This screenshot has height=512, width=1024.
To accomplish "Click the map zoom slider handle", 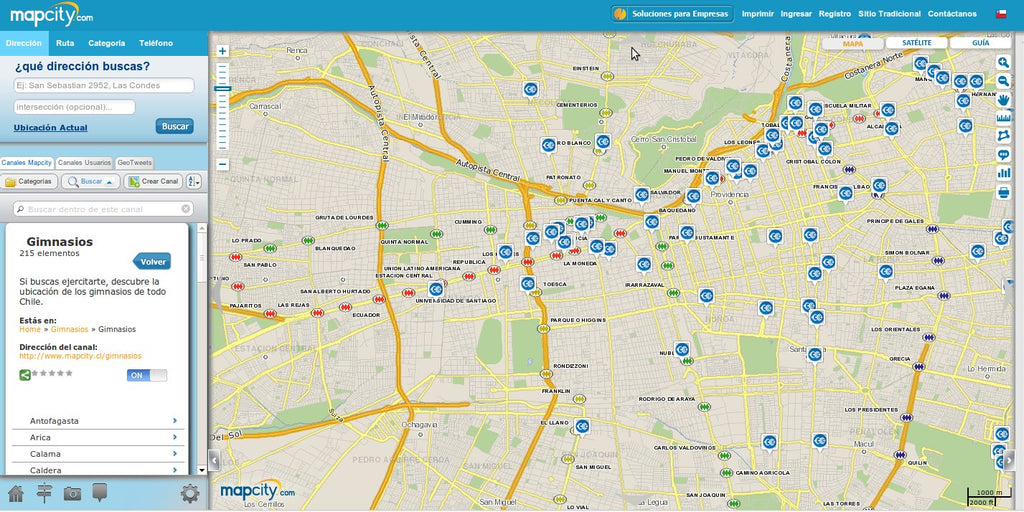I will [223, 89].
